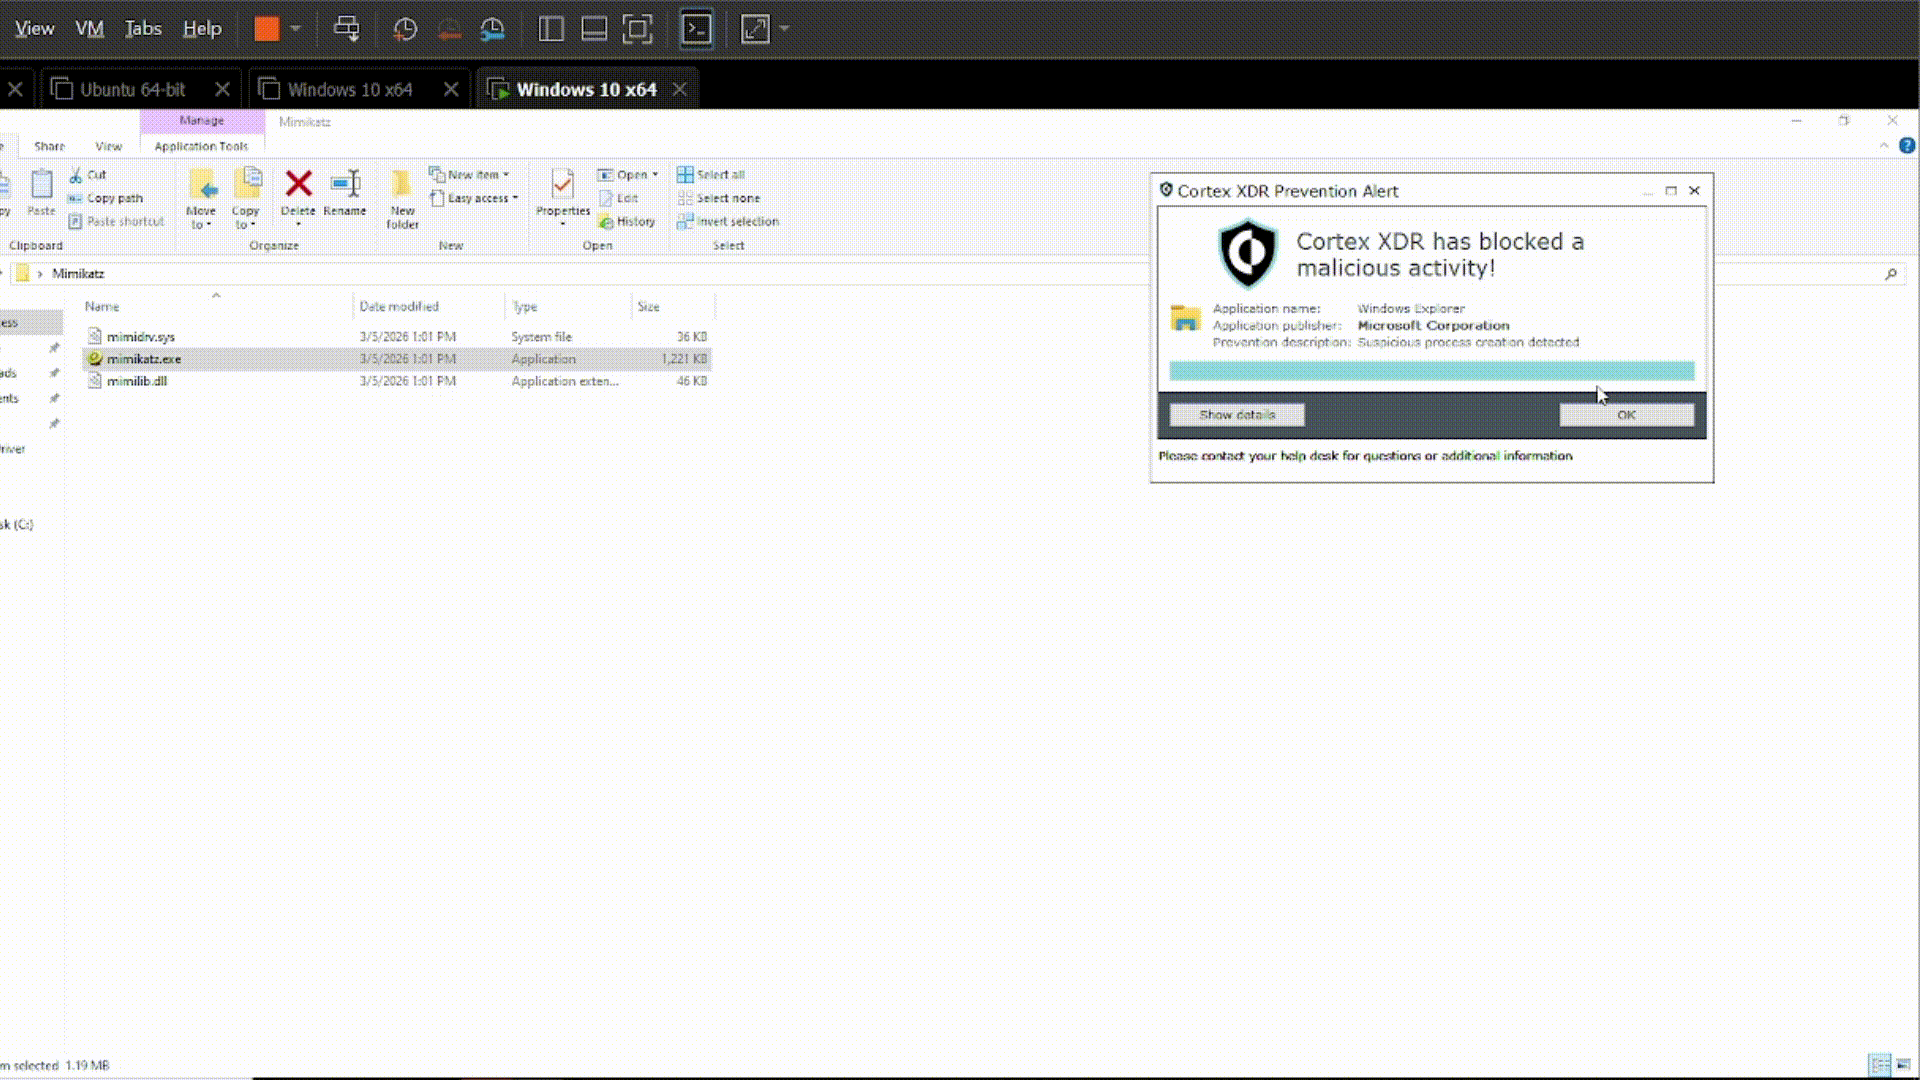This screenshot has height=1080, width=1920.
Task: Create a New folder
Action: click(x=402, y=198)
